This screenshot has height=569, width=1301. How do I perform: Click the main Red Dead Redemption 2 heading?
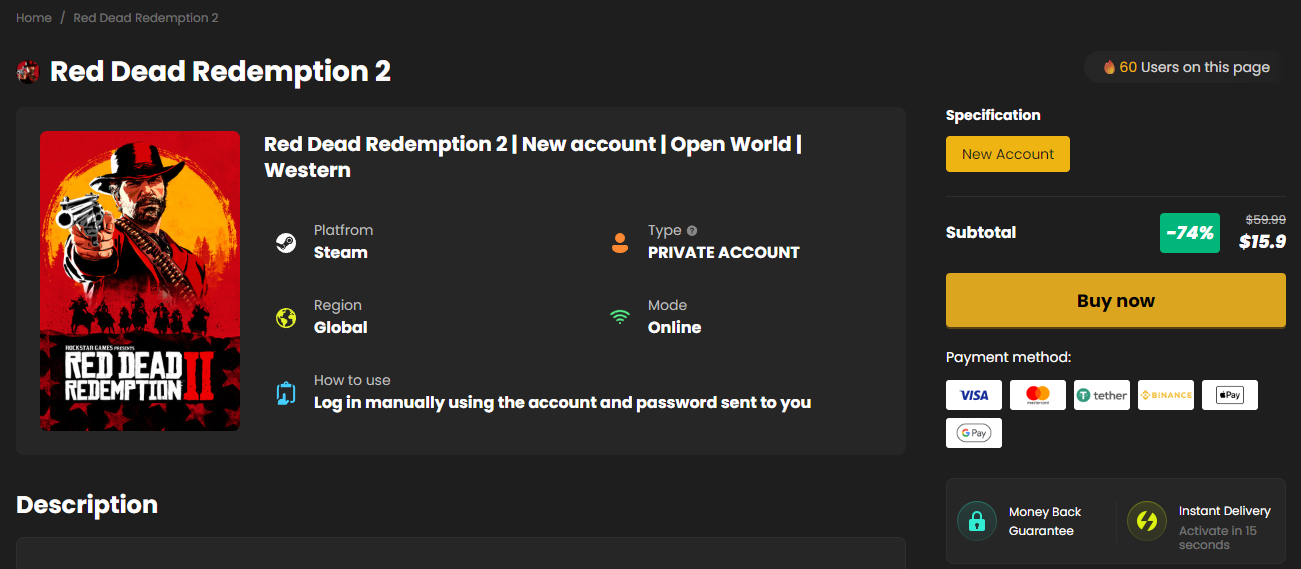coord(220,72)
